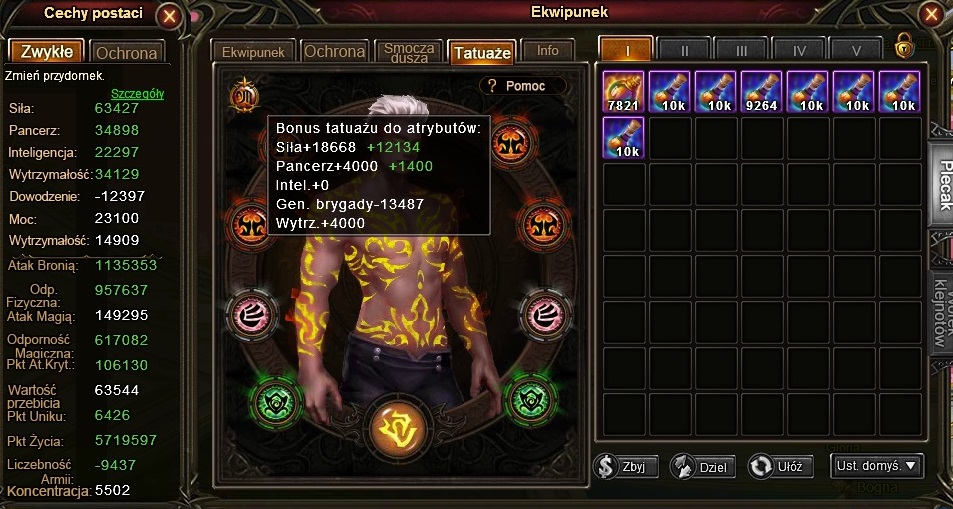Open the Ust. domyś. dropdown
This screenshot has height=509, width=953.
[876, 466]
